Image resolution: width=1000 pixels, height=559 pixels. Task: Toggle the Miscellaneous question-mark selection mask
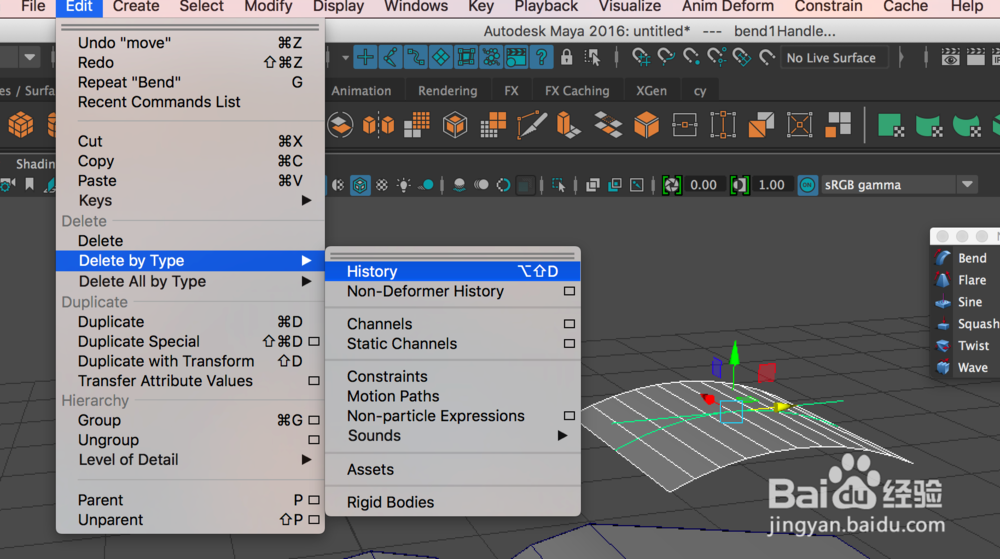[541, 57]
